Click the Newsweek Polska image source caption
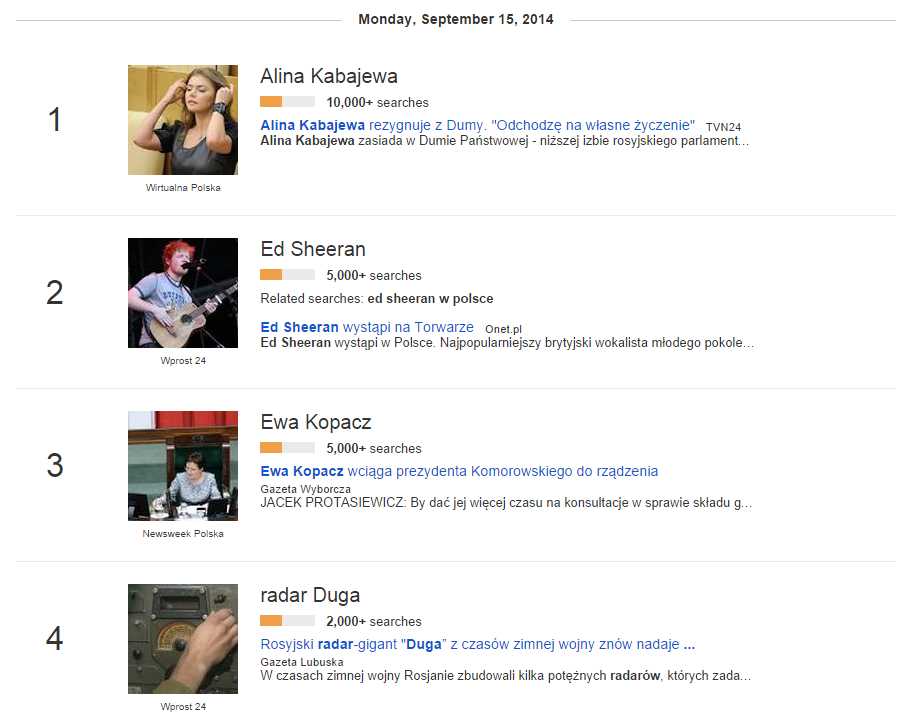Image resolution: width=903 pixels, height=720 pixels. tap(183, 534)
